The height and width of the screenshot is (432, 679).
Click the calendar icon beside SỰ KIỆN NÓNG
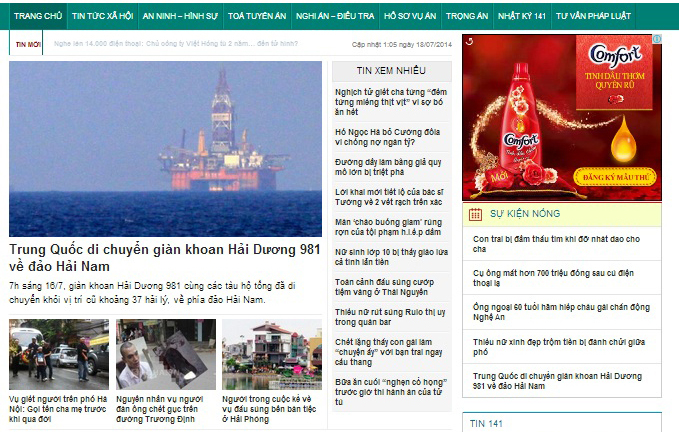(x=475, y=214)
